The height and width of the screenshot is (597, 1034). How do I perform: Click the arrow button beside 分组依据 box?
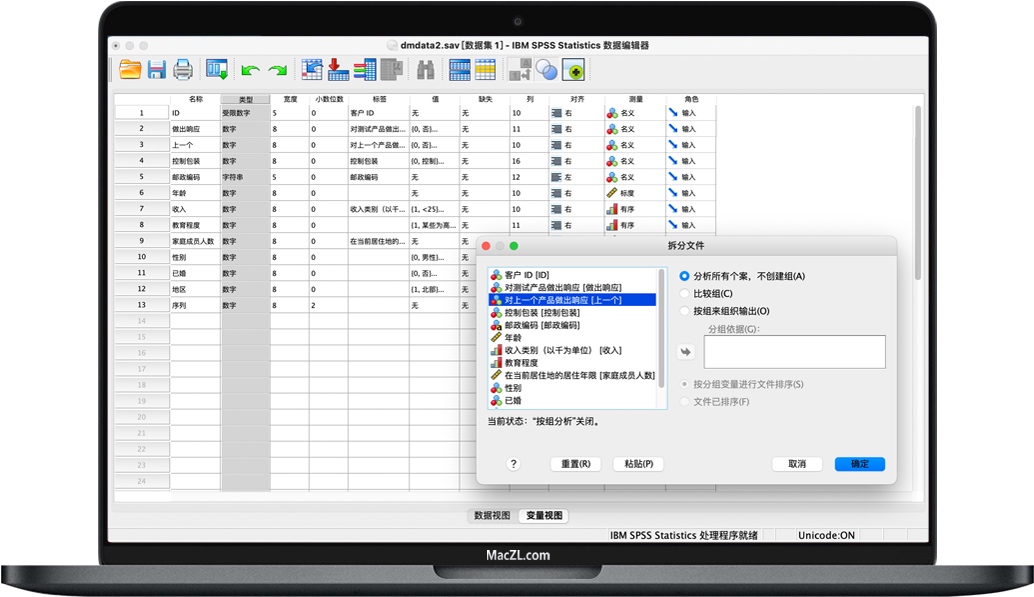[686, 351]
